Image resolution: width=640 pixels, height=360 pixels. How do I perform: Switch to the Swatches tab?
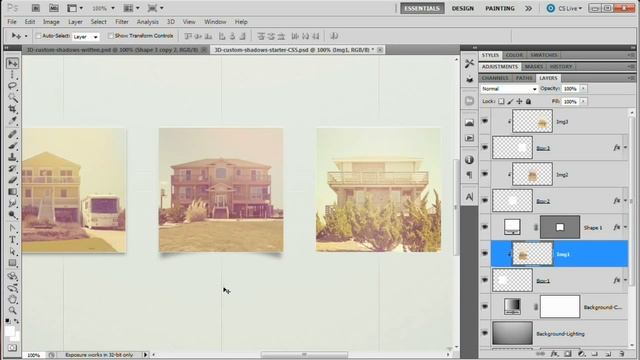pos(544,55)
